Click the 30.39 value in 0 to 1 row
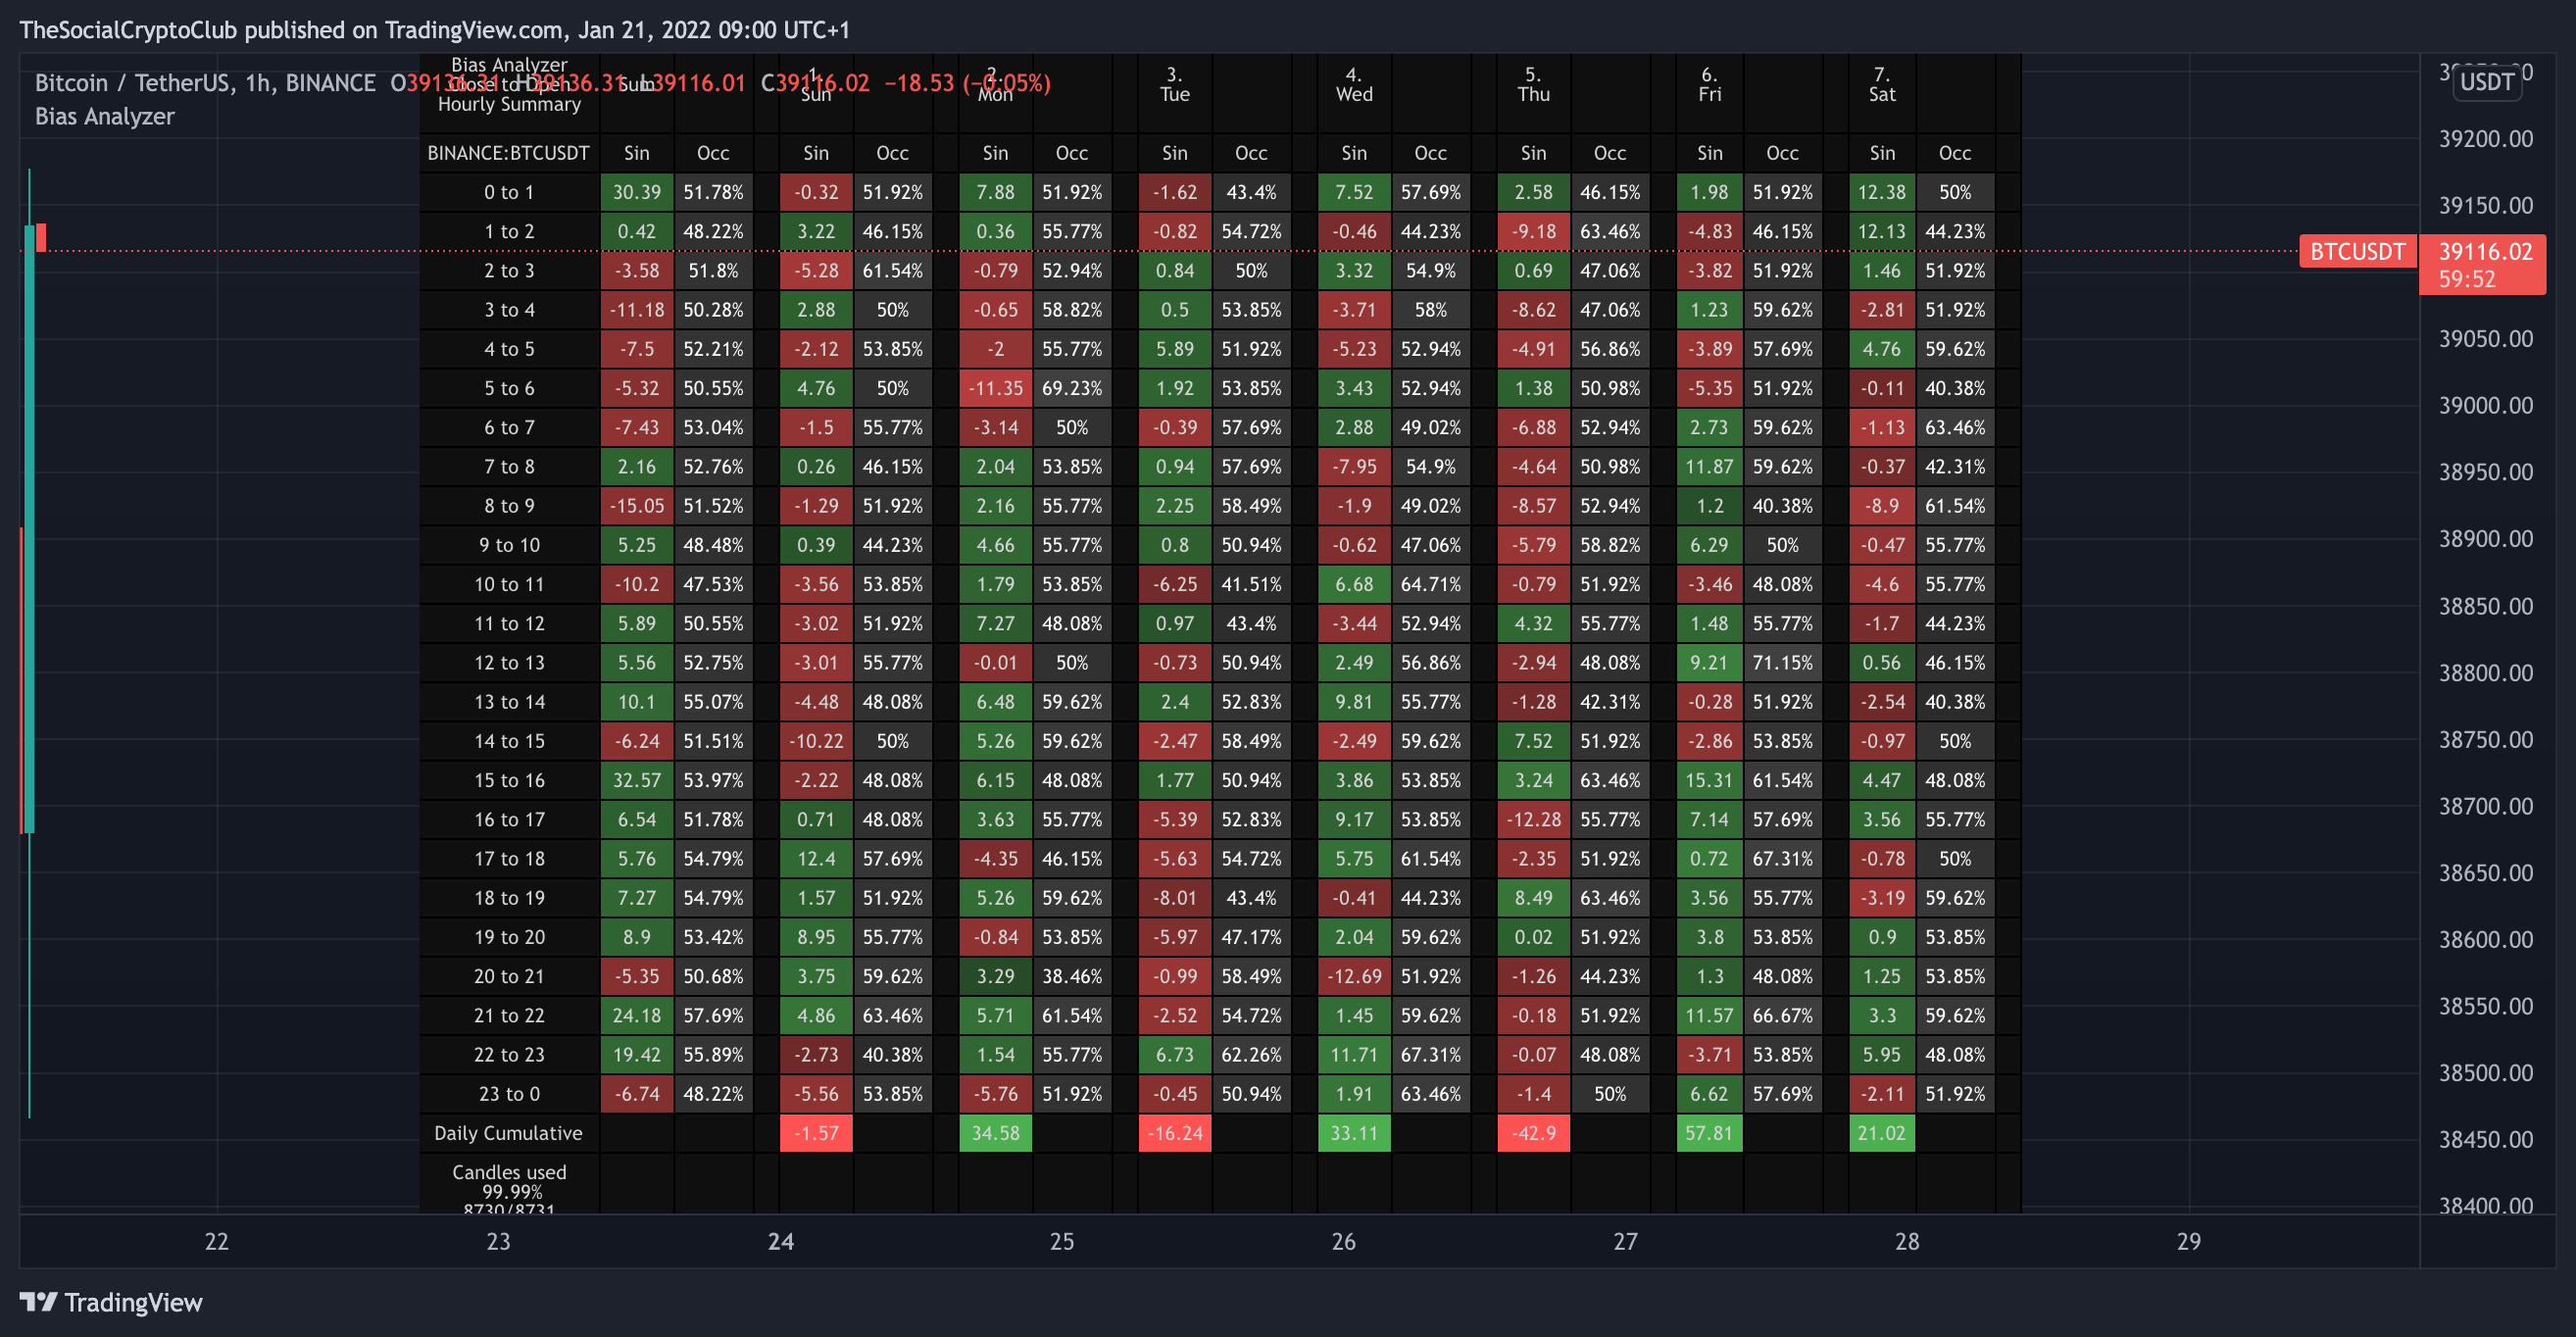This screenshot has width=2576, height=1337. click(636, 192)
